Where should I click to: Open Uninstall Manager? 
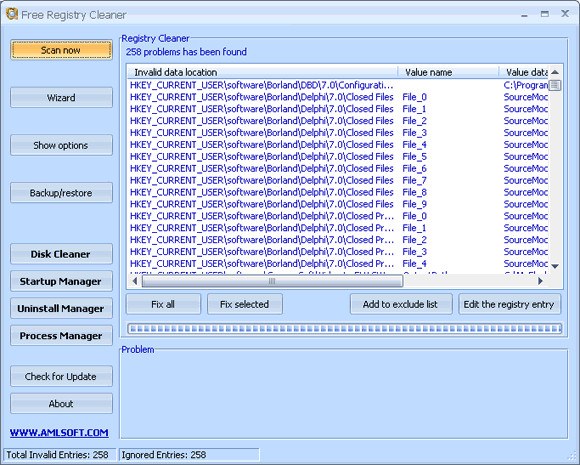click(x=61, y=309)
